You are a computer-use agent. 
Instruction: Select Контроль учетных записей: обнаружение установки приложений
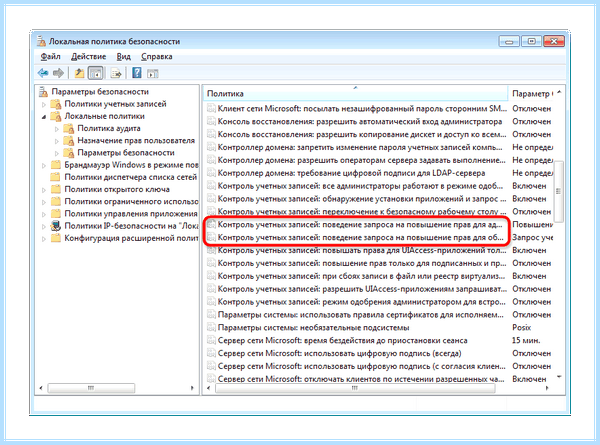(x=362, y=199)
